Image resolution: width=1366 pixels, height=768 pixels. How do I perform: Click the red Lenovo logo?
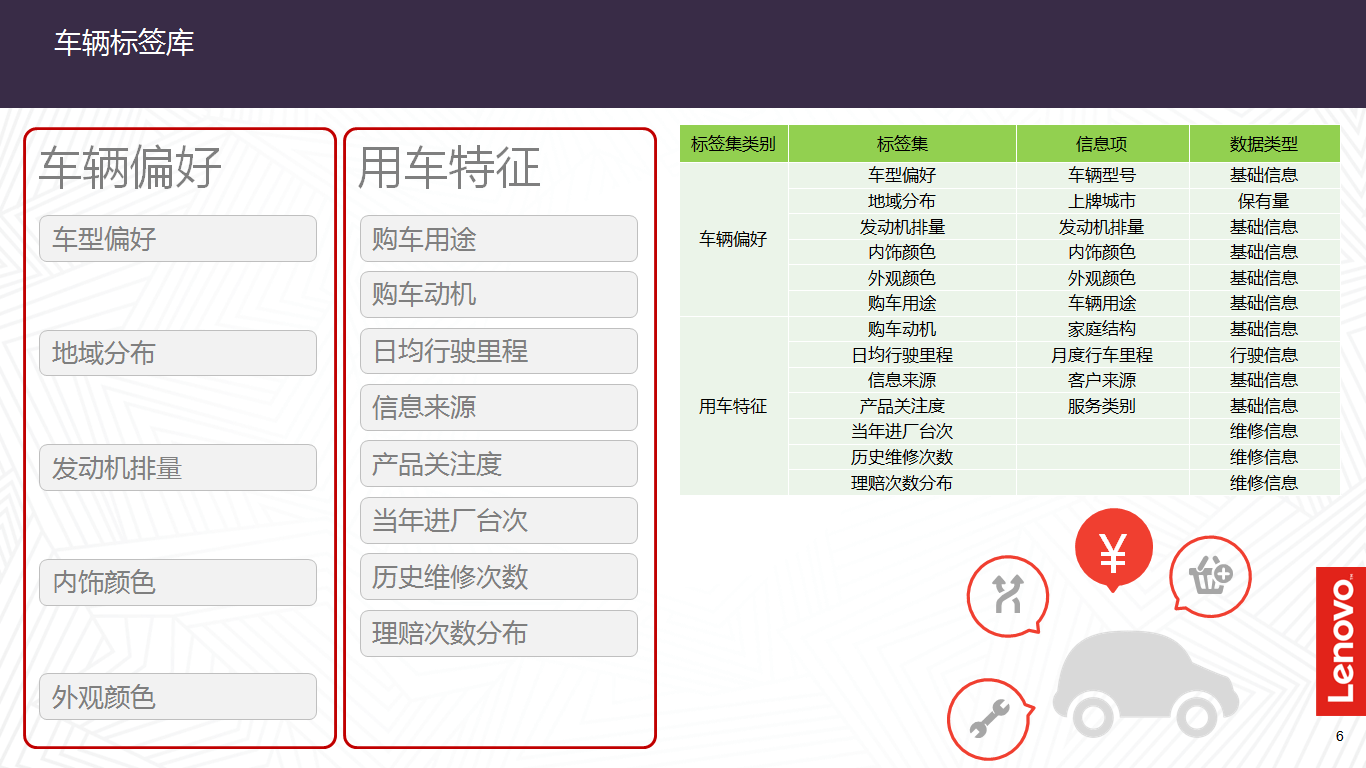(1340, 641)
